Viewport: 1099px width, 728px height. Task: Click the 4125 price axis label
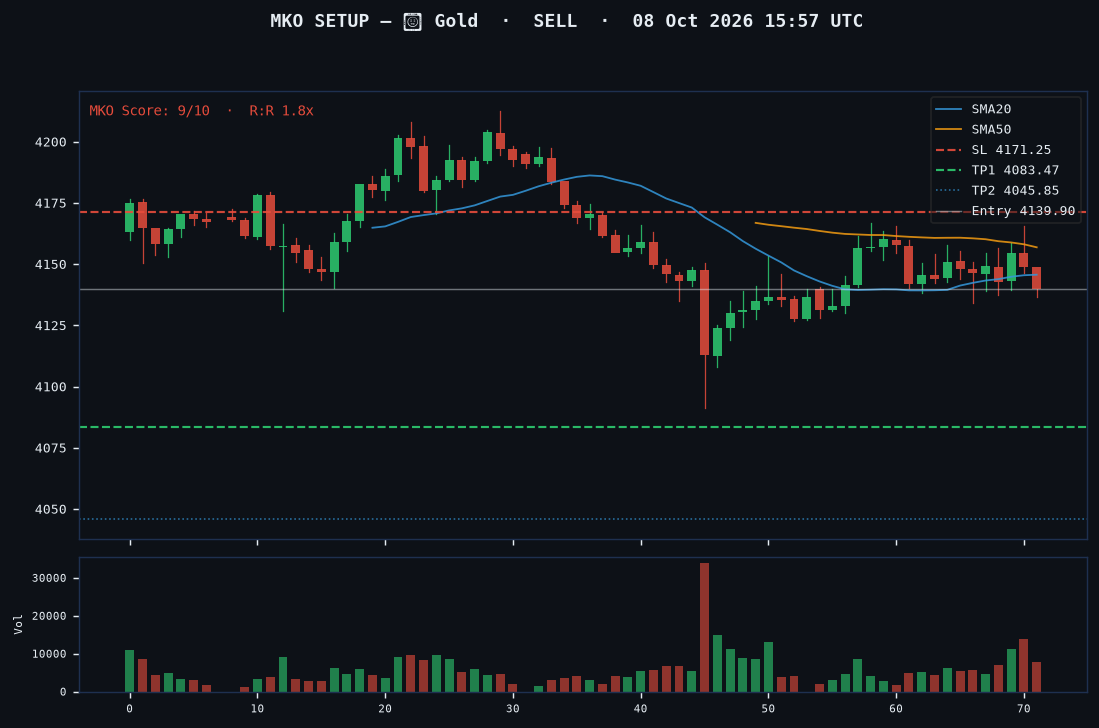click(x=50, y=326)
